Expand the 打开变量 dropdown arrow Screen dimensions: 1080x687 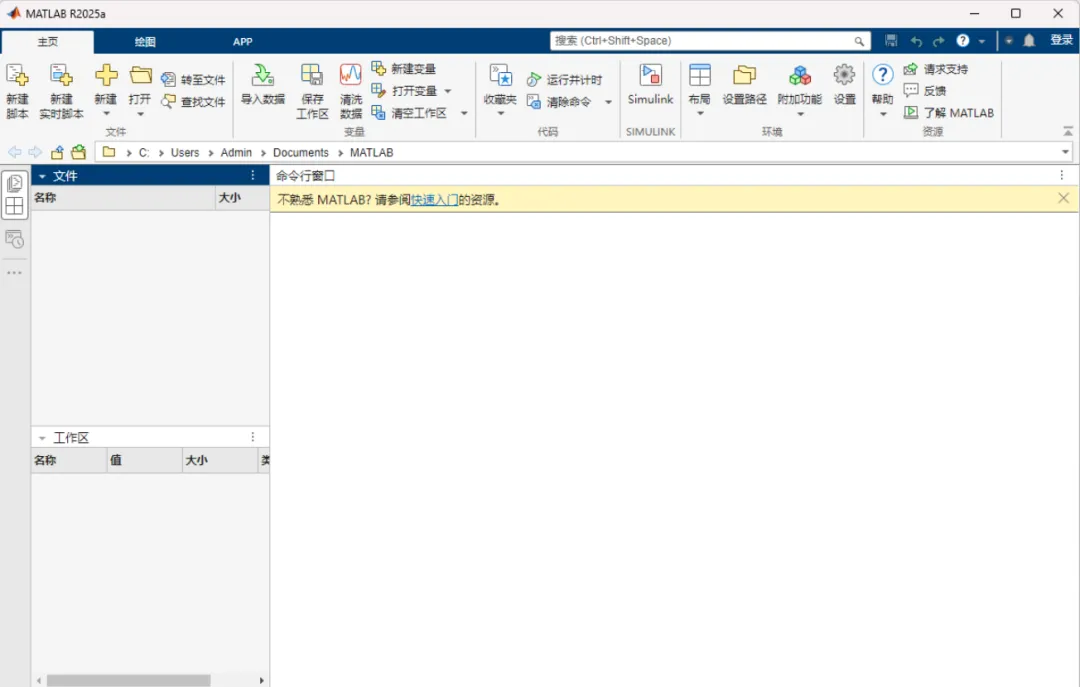click(x=448, y=91)
